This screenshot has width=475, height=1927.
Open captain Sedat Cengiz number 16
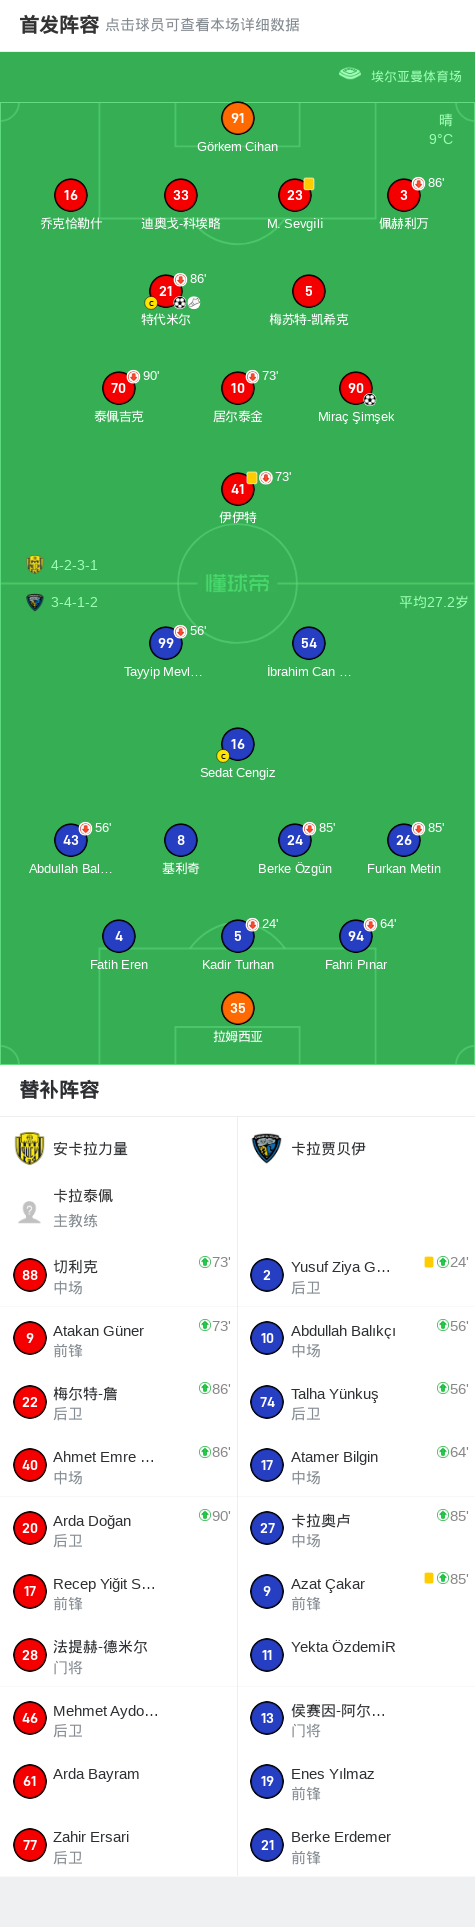pos(237,744)
